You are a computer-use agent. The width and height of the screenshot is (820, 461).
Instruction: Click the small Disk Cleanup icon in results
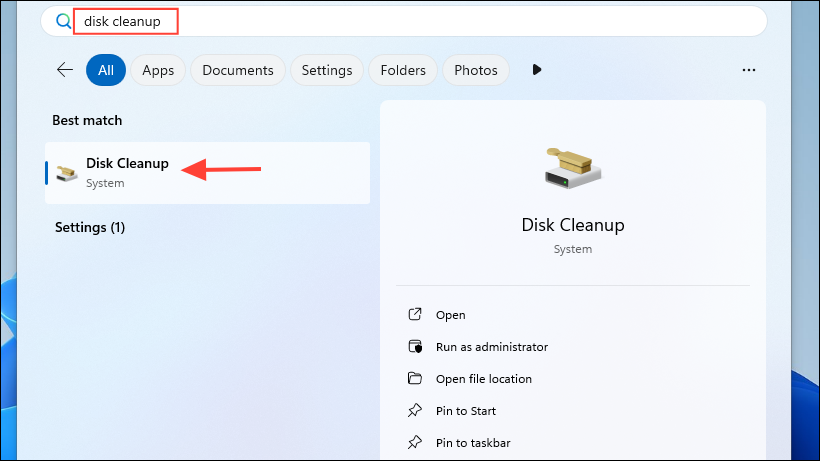[x=67, y=173]
